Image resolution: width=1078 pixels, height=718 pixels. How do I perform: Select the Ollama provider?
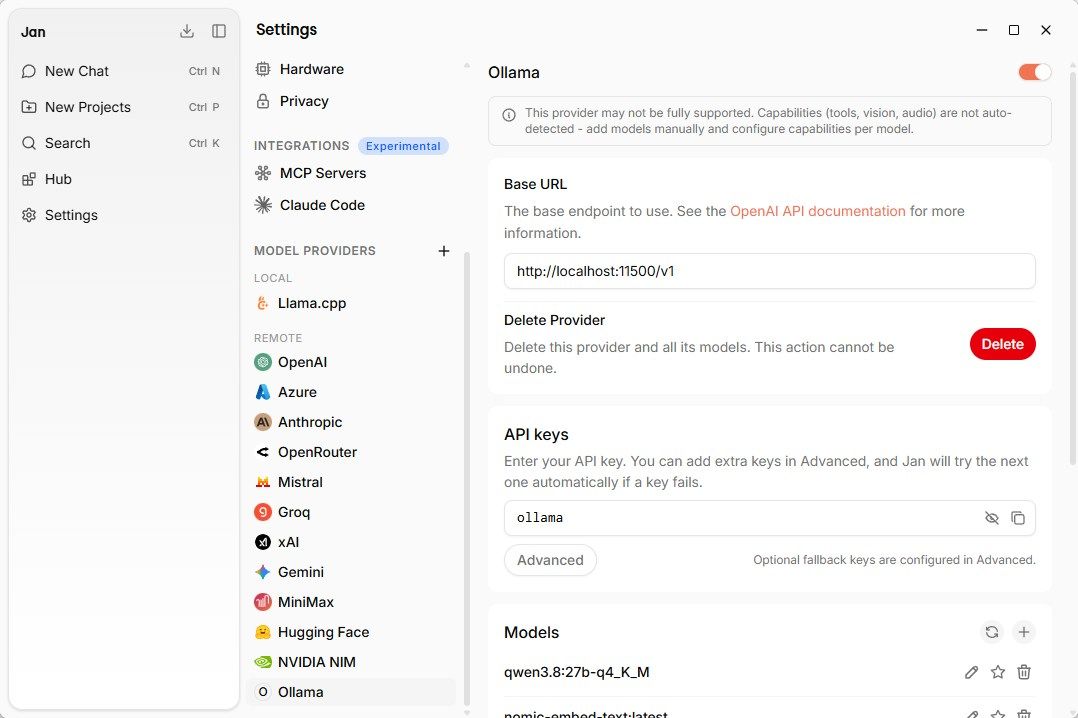click(351, 693)
